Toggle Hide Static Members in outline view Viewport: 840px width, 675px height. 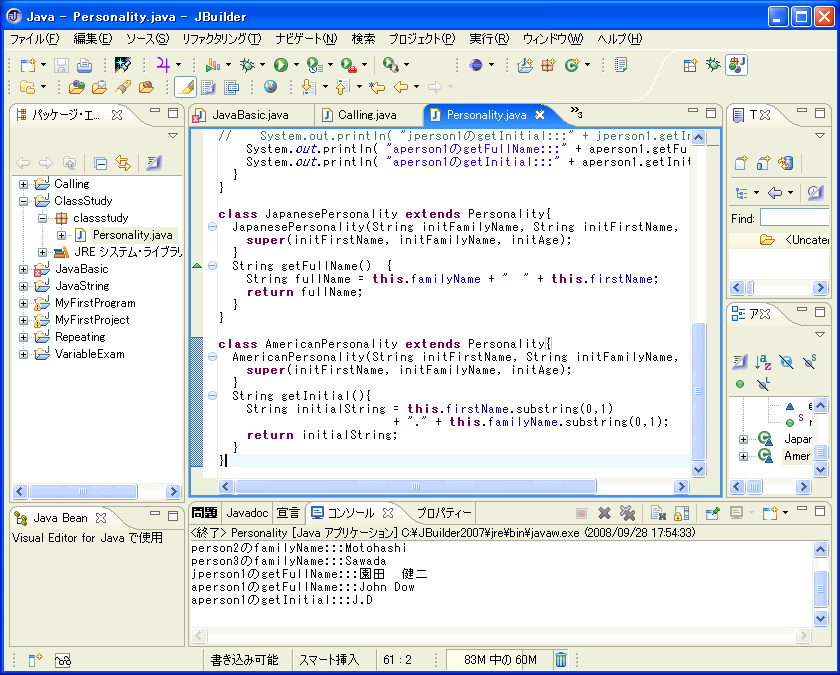pyautogui.click(x=810, y=361)
